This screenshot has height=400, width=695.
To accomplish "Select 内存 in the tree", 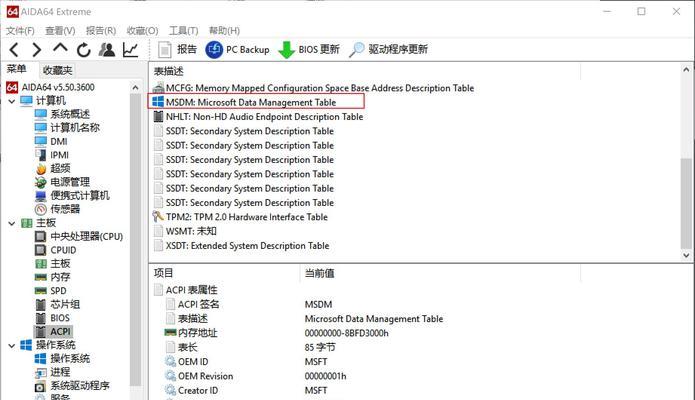I will click(x=53, y=277).
